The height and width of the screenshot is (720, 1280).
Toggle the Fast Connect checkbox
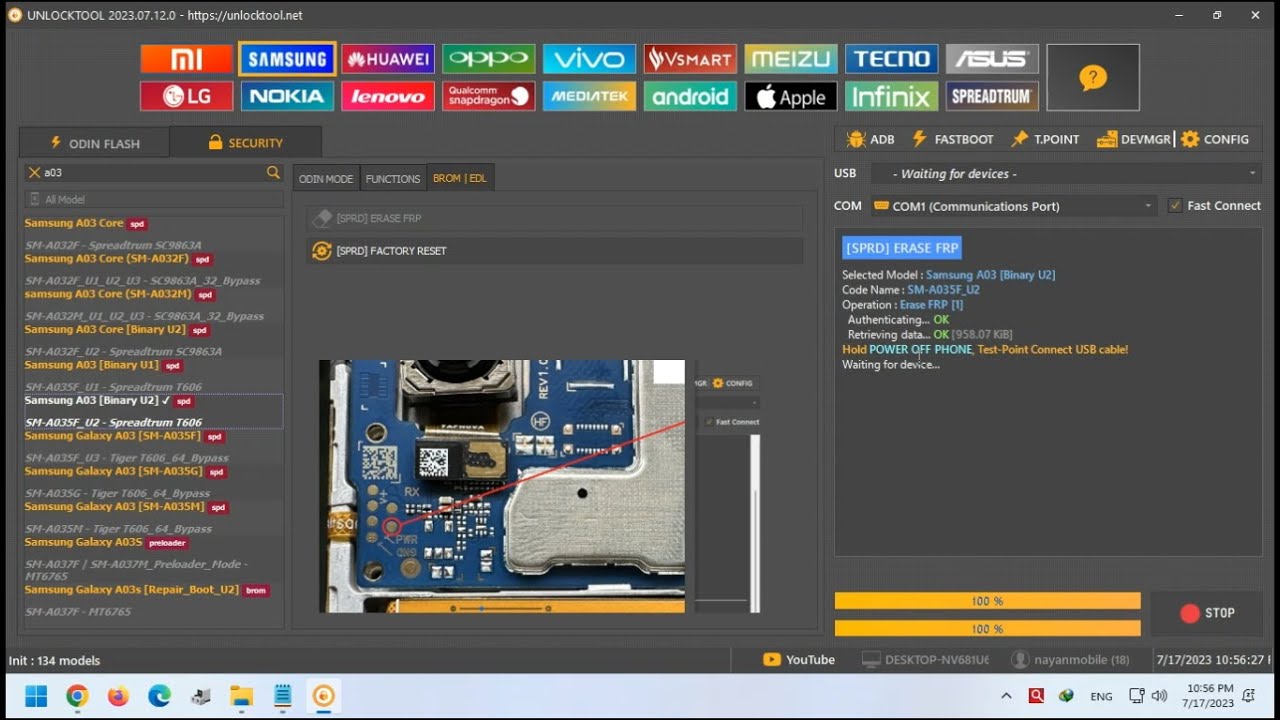pyautogui.click(x=1175, y=205)
